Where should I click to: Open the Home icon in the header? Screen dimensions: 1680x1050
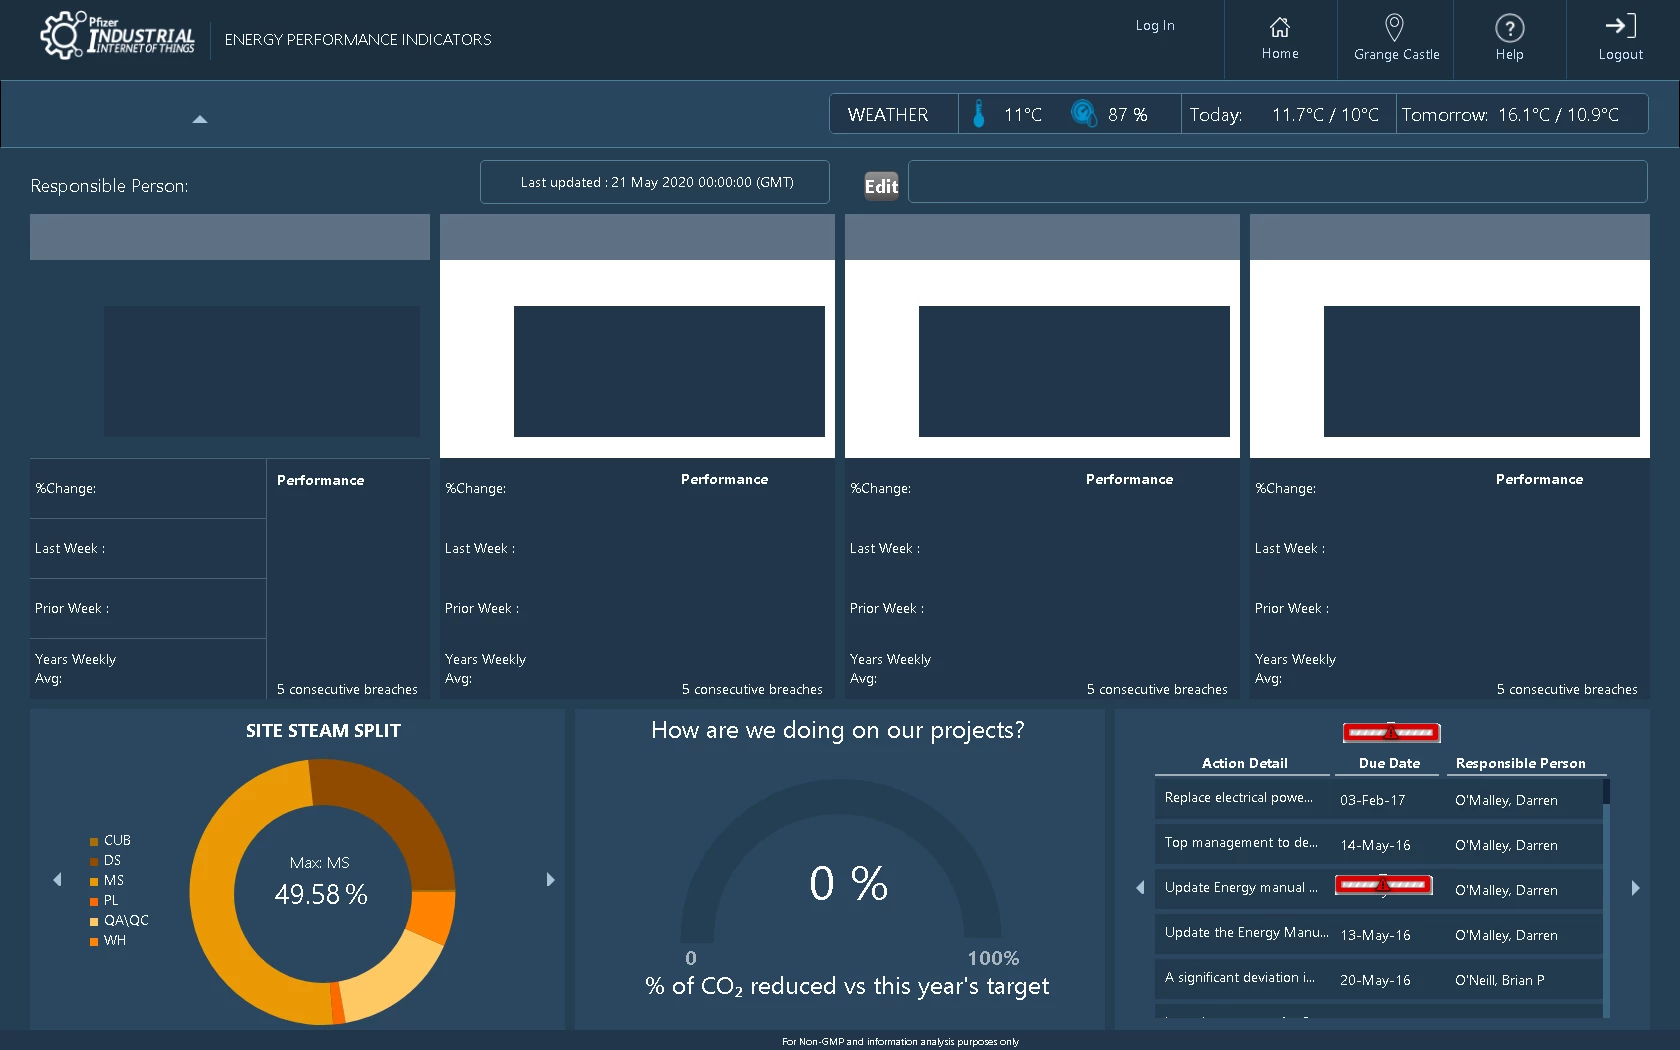pos(1280,27)
